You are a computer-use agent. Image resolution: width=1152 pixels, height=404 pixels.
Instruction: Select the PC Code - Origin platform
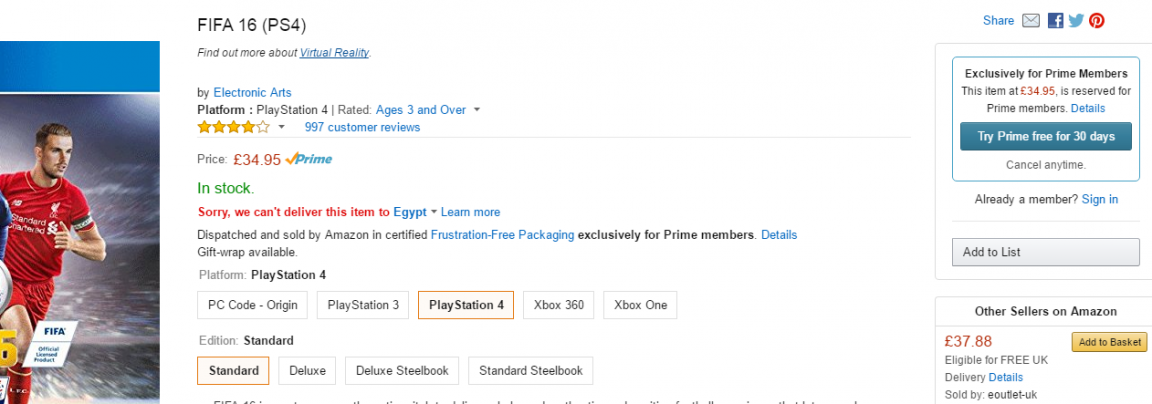click(x=253, y=305)
